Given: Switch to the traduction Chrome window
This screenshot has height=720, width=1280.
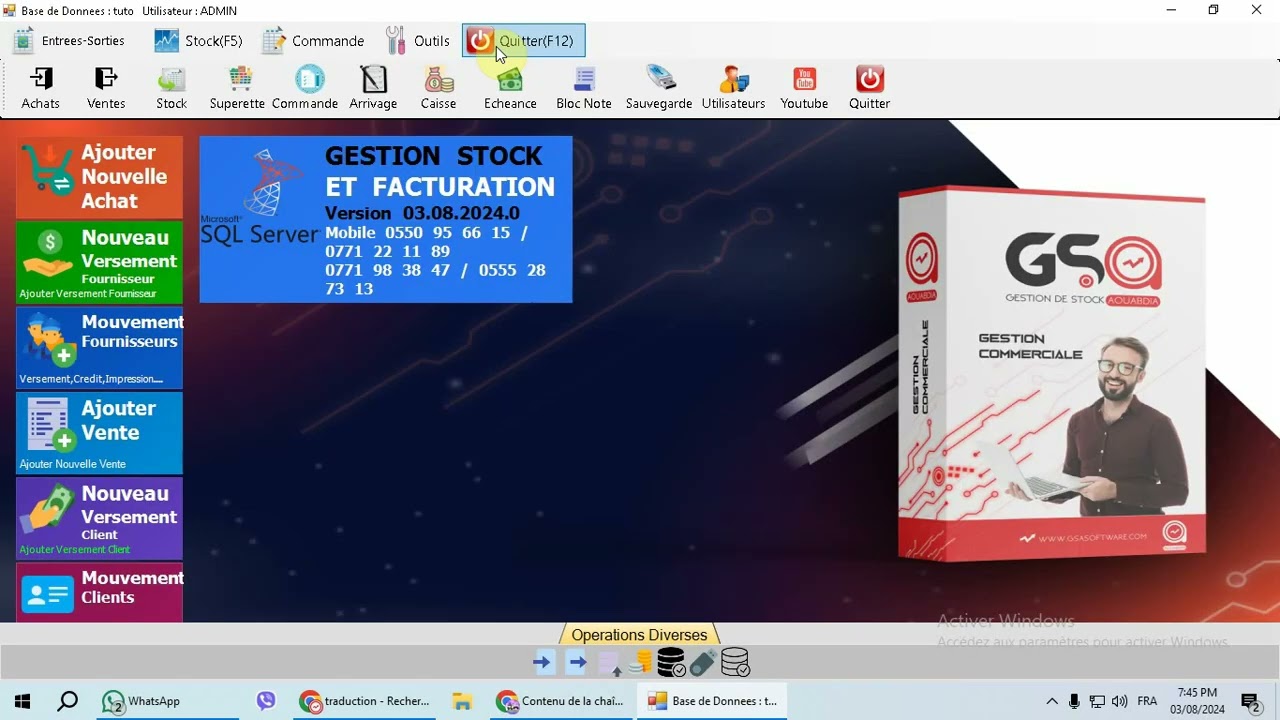Looking at the screenshot, I should pos(366,701).
